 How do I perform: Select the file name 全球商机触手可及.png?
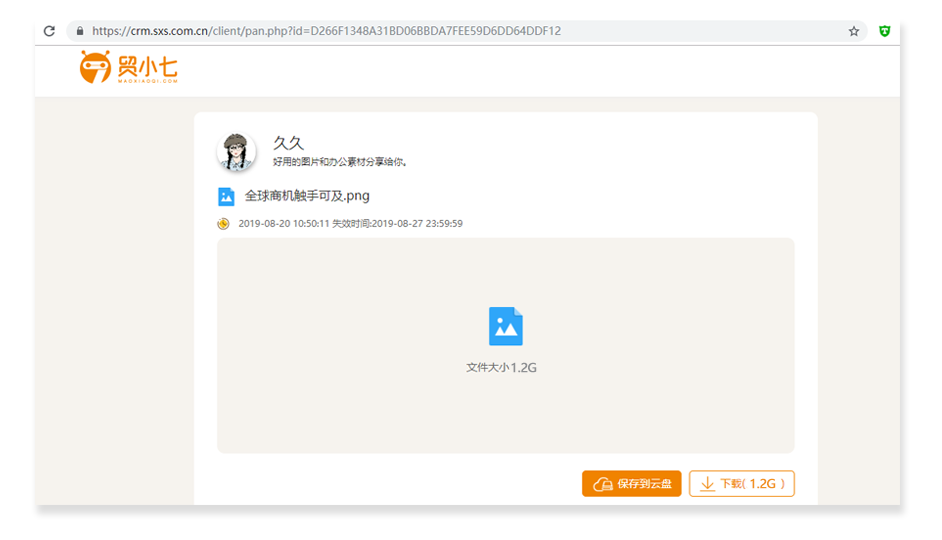[307, 196]
